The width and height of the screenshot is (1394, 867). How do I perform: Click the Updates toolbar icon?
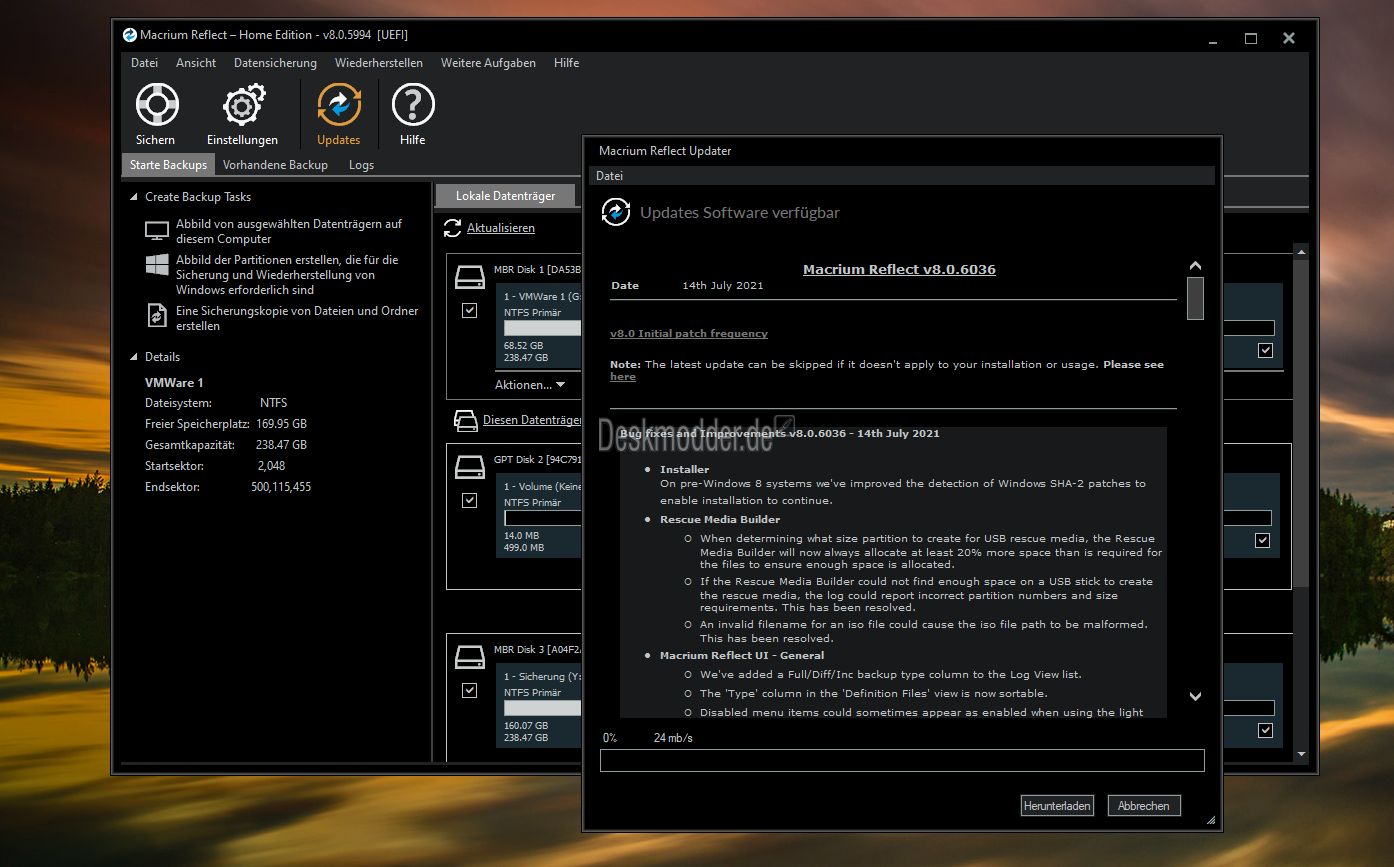tap(339, 105)
